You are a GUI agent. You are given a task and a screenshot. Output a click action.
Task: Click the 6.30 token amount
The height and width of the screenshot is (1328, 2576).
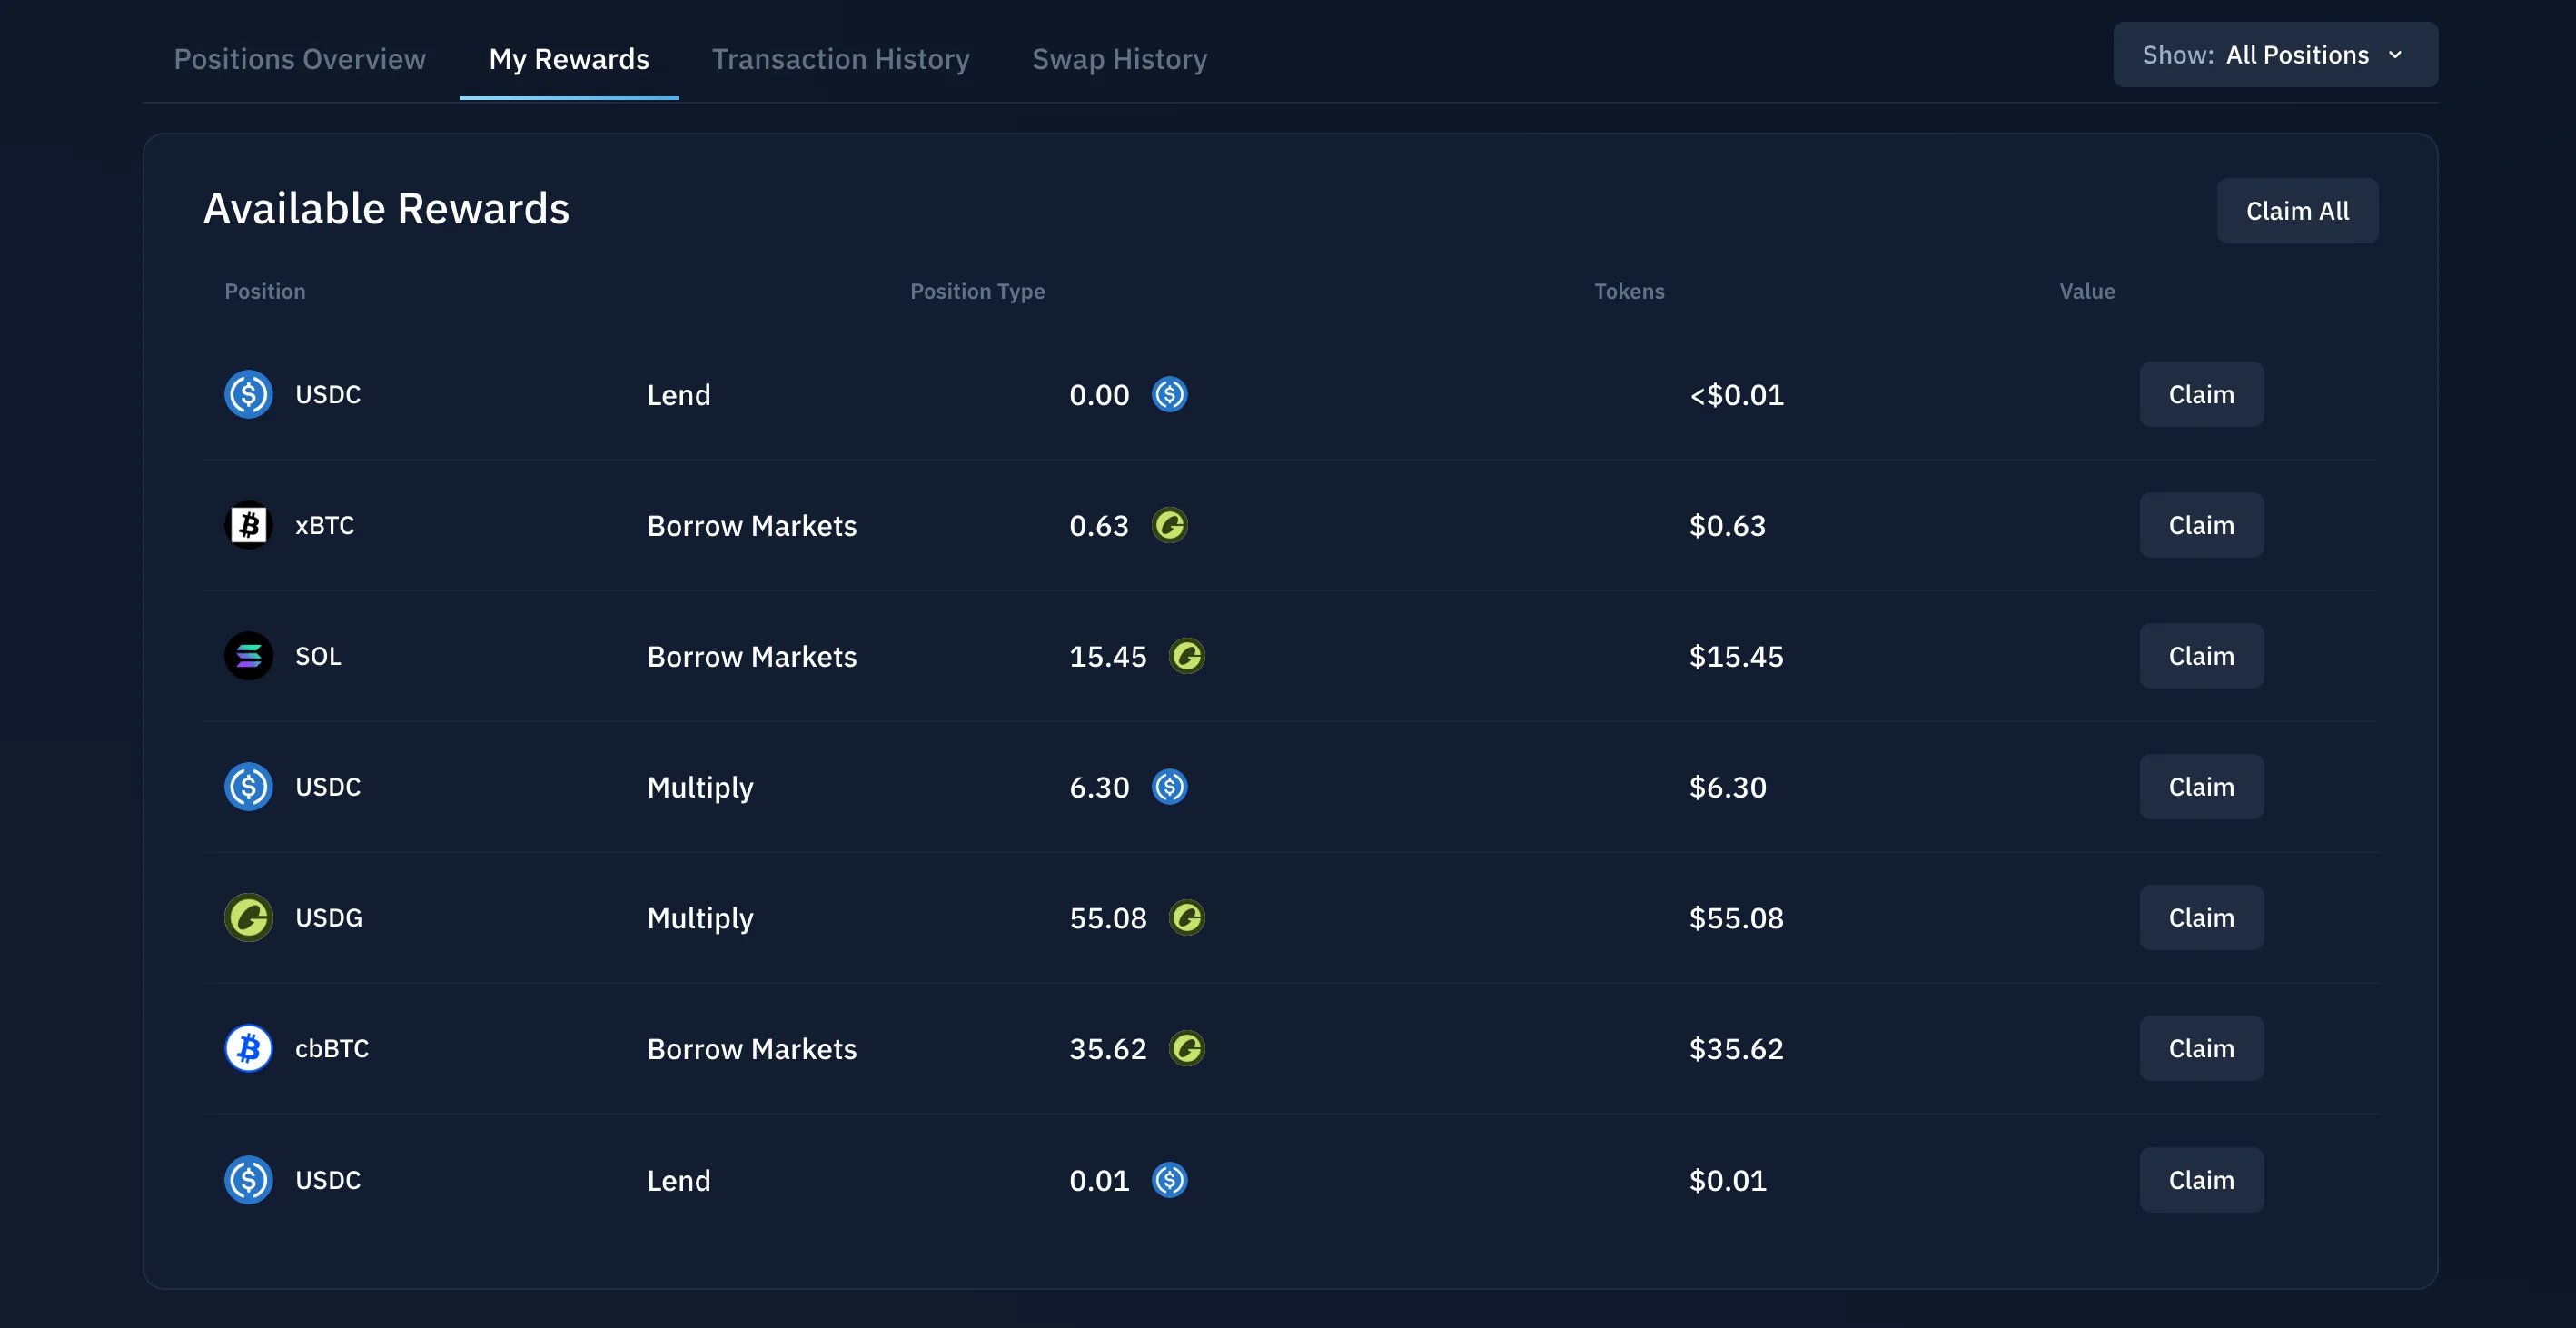1099,787
